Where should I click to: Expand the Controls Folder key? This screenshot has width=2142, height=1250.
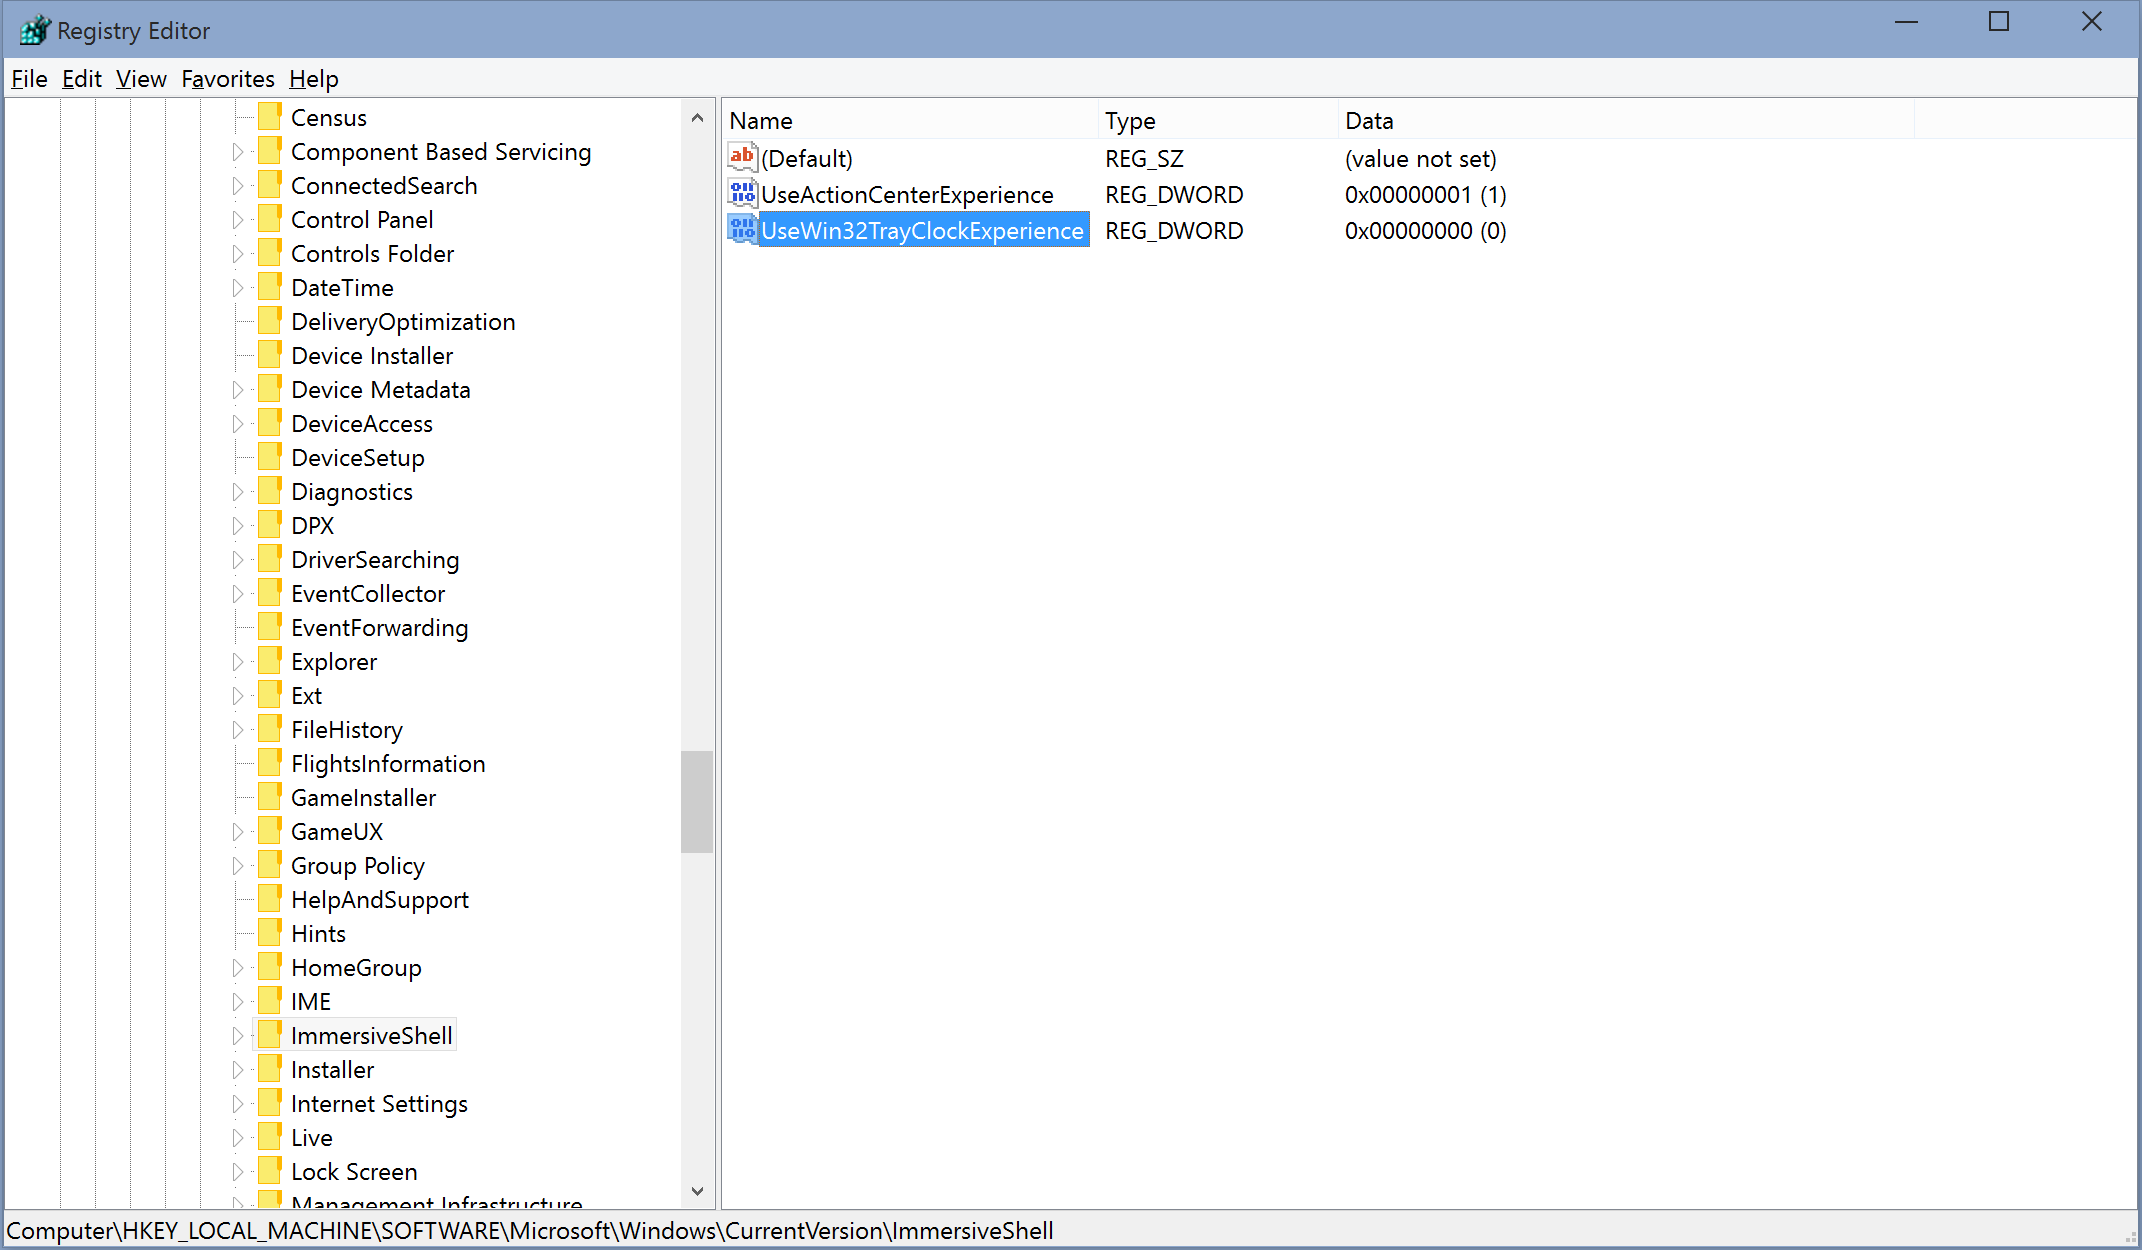coord(237,254)
